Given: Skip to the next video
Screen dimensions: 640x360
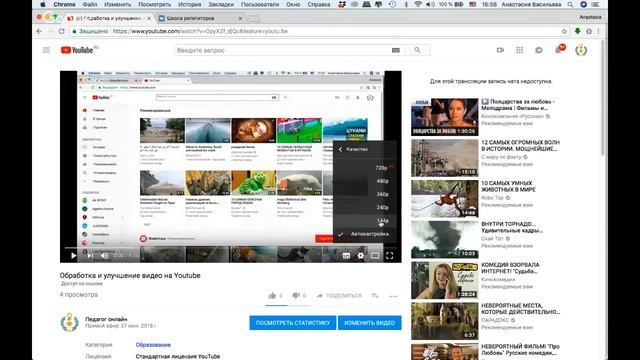Looking at the screenshot, I should [x=90, y=256].
